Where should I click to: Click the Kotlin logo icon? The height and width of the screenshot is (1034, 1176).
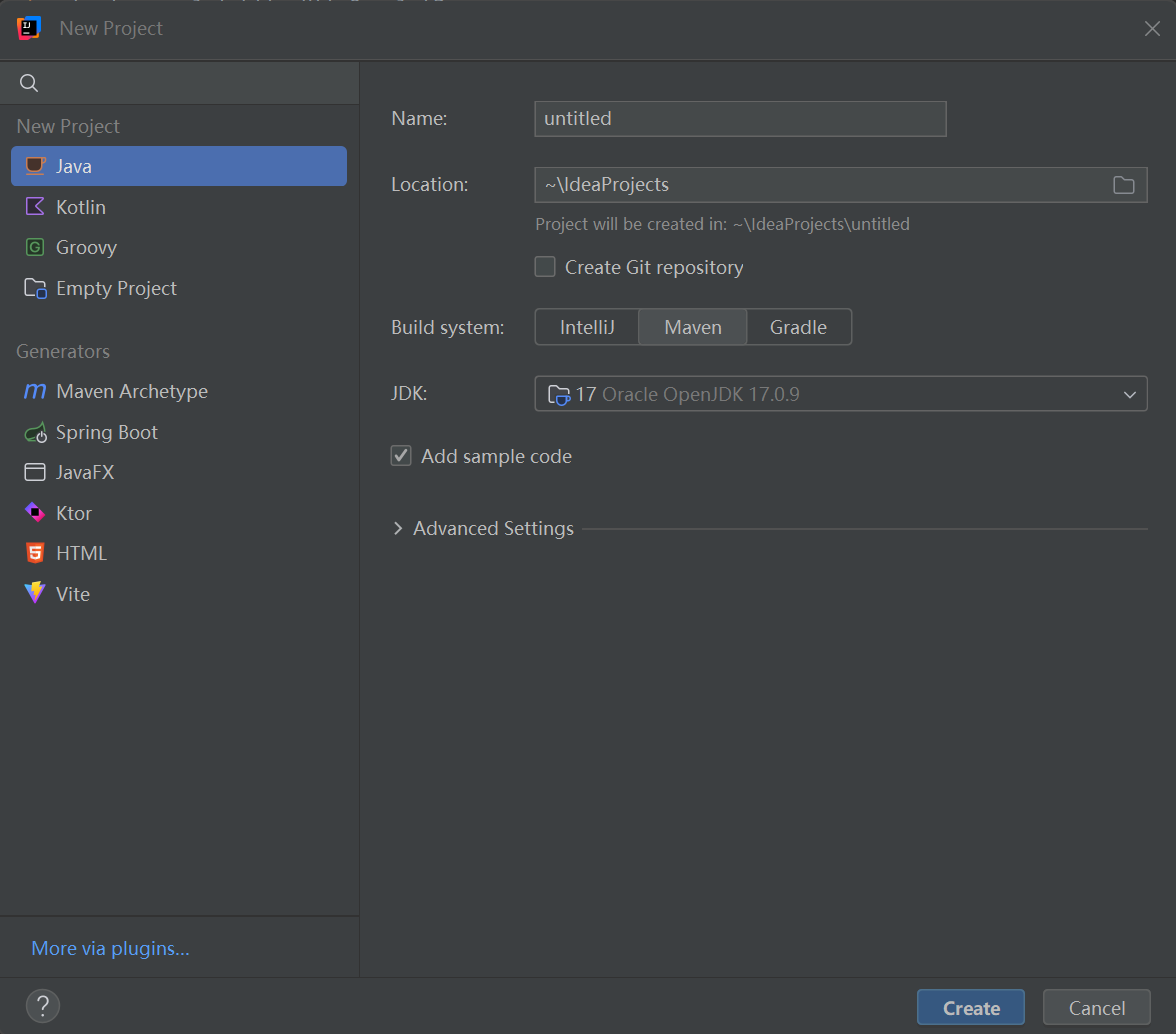click(35, 206)
